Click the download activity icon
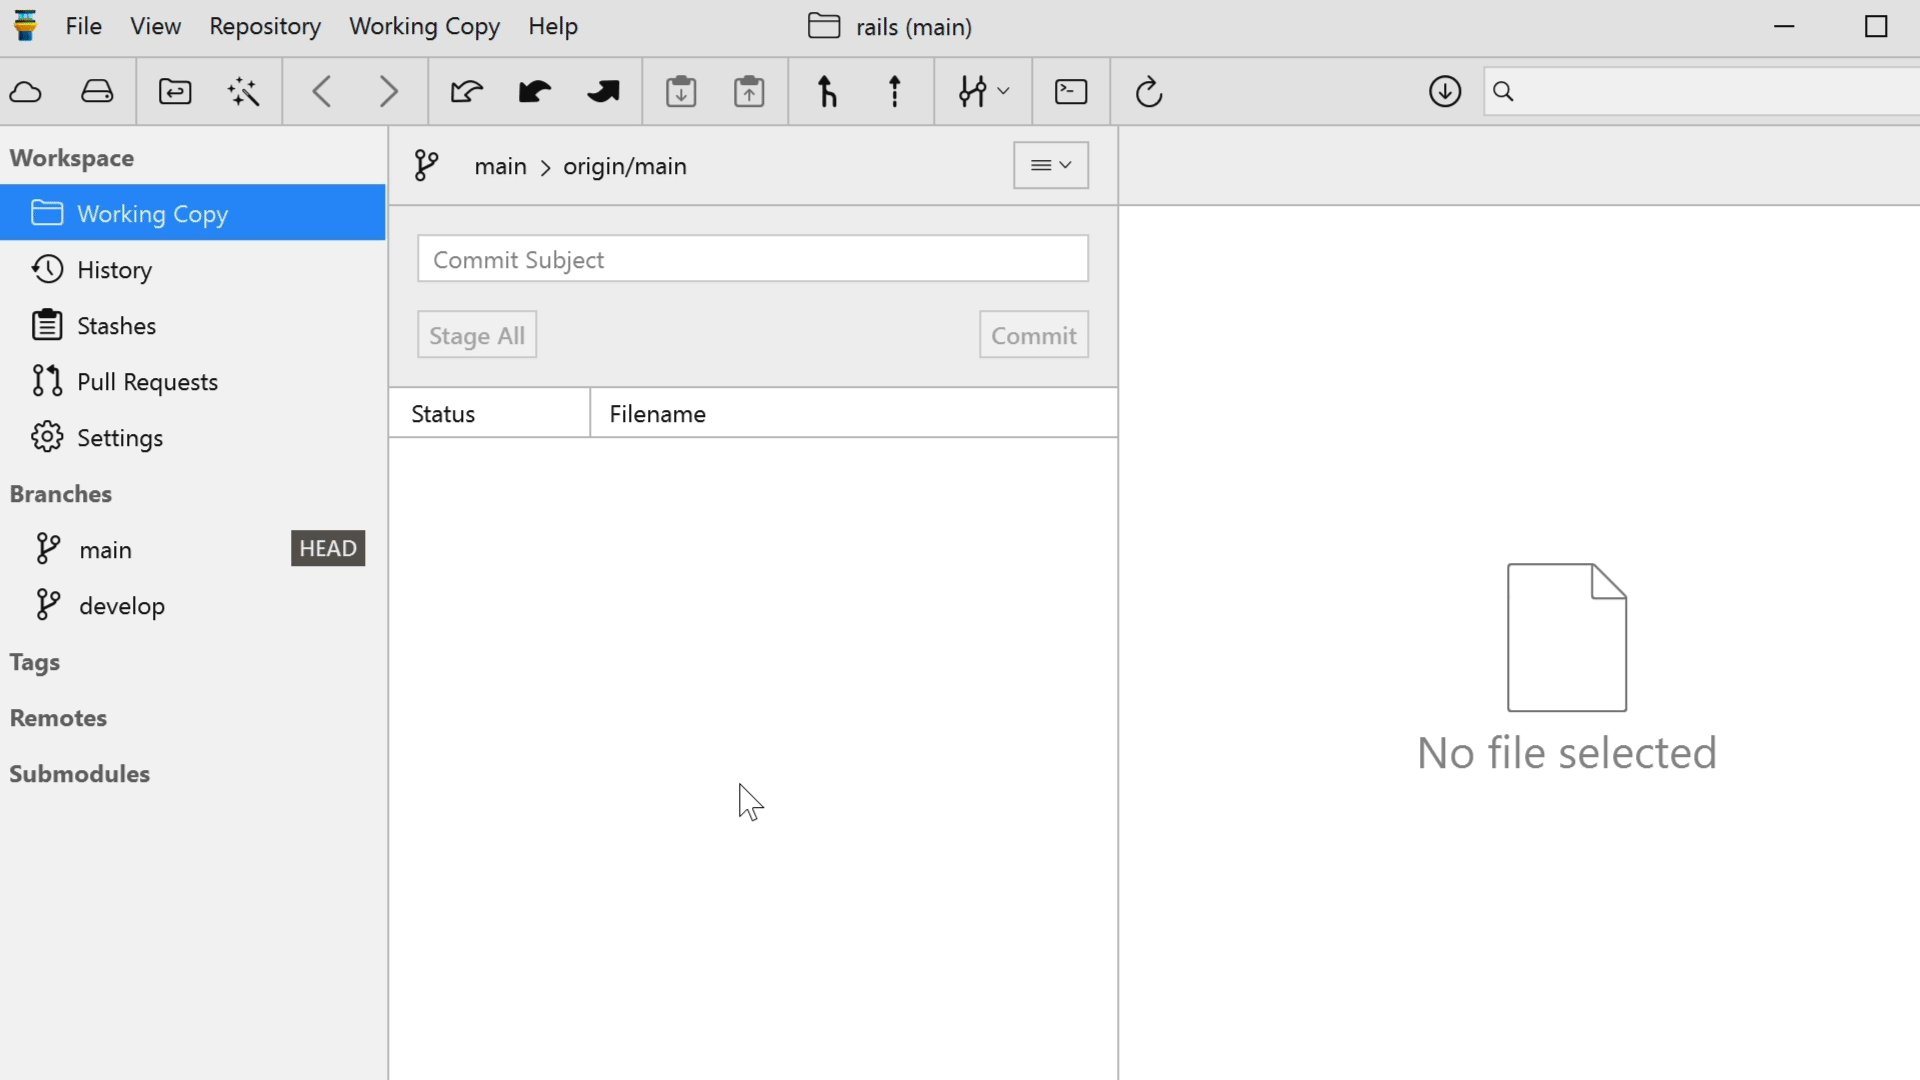The height and width of the screenshot is (1080, 1920). point(1445,92)
